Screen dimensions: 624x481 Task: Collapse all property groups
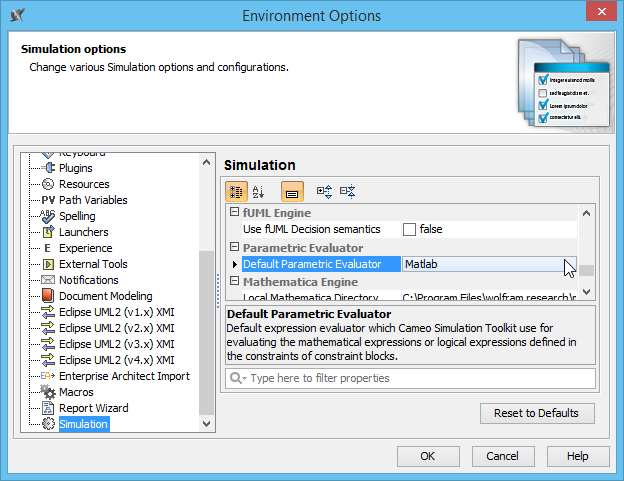point(347,191)
